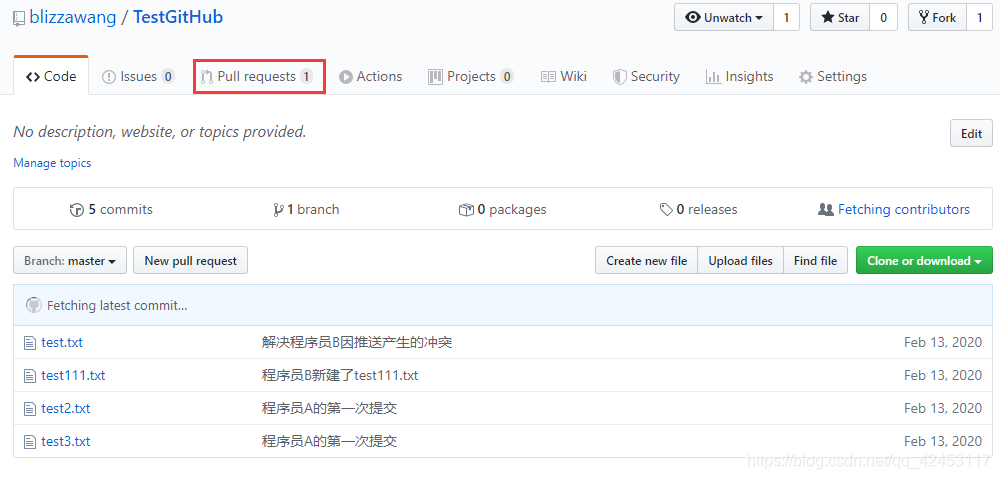Switch to the Code tab
The height and width of the screenshot is (479, 1000).
click(51, 77)
